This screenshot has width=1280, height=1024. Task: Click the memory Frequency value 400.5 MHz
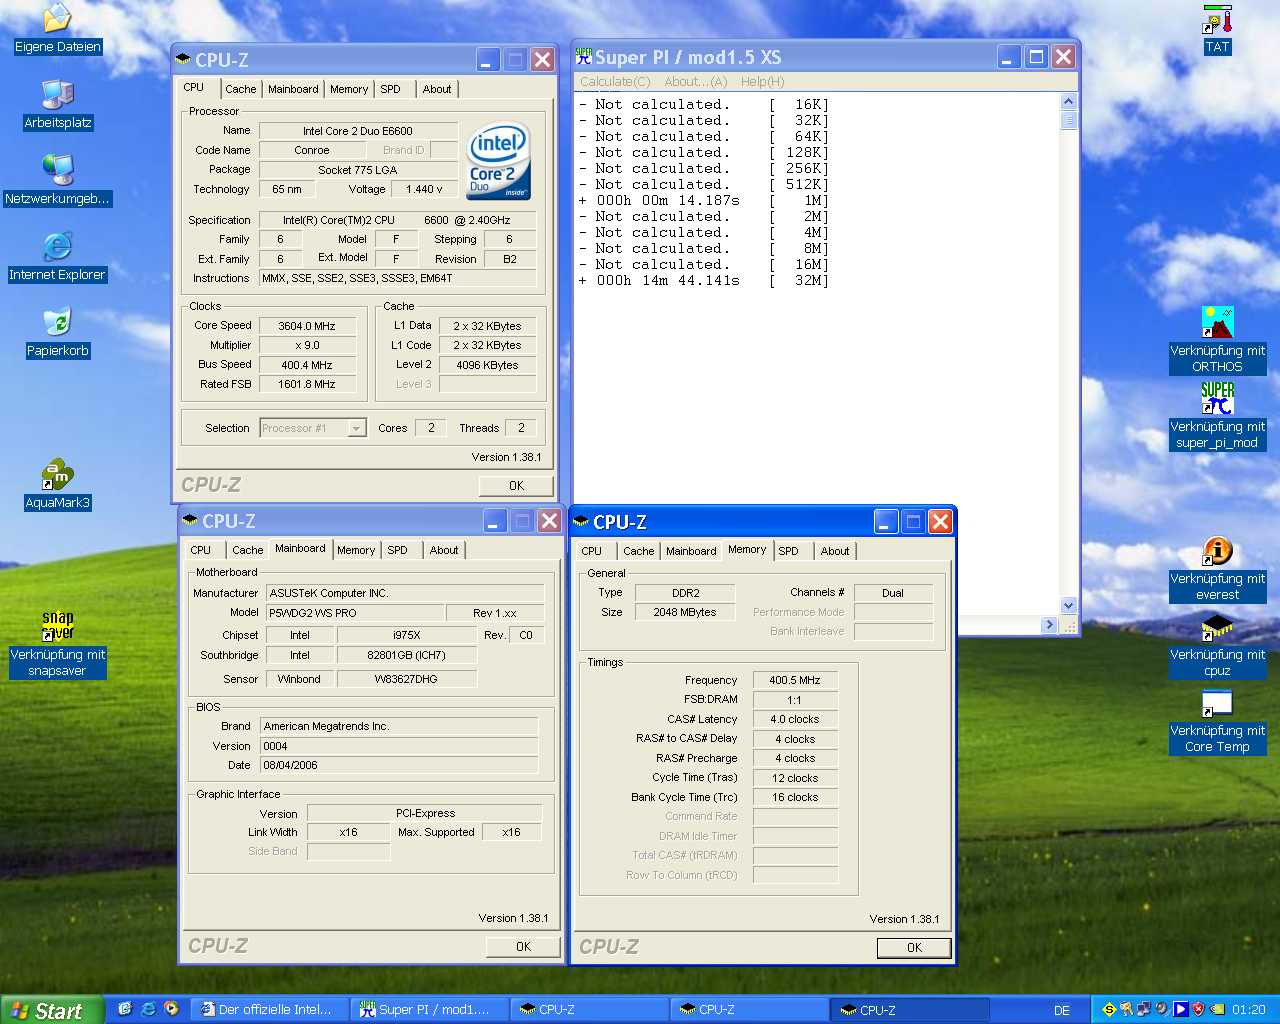click(x=795, y=680)
